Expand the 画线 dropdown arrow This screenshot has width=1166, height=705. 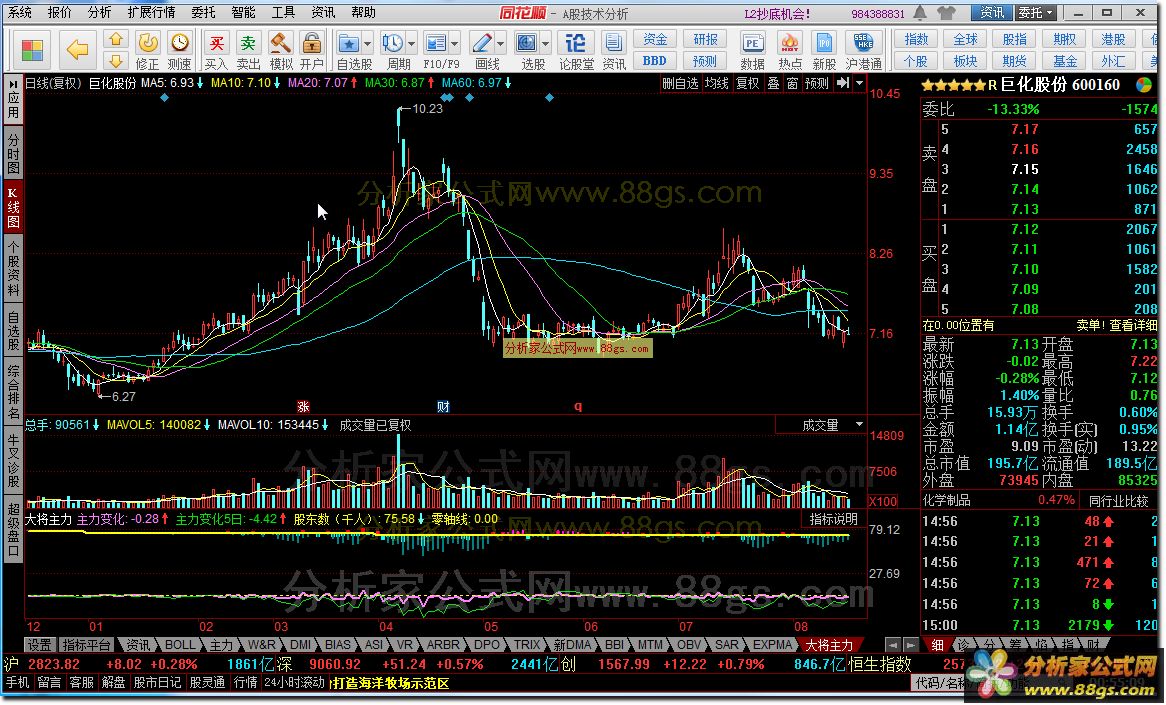(500, 44)
